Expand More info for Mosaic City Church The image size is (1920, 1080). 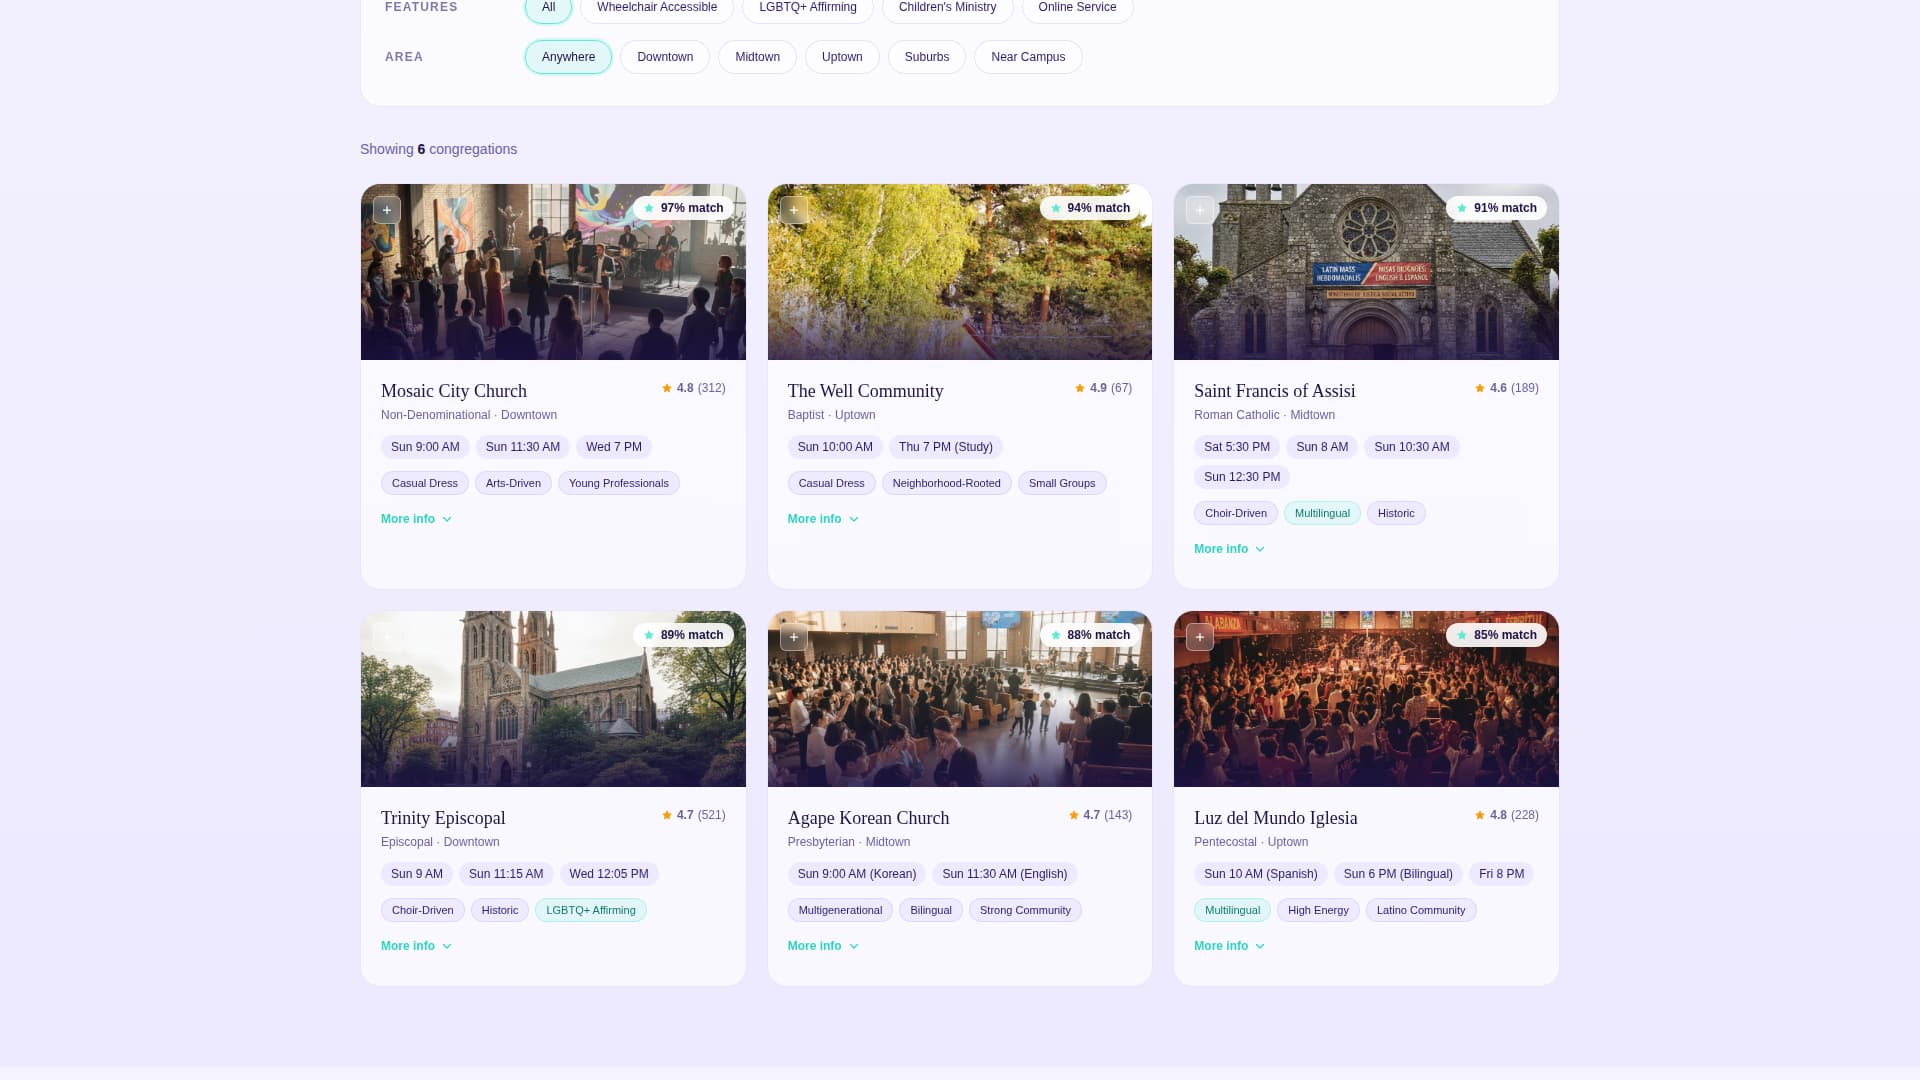(416, 519)
